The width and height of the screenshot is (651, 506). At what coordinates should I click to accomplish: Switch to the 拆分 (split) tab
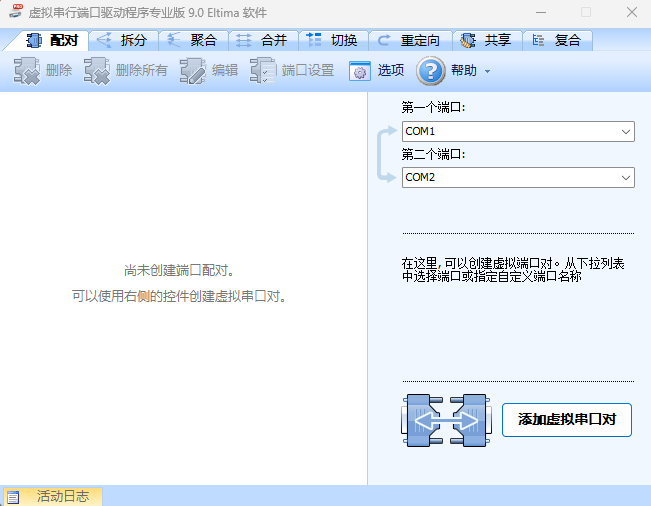[x=123, y=41]
